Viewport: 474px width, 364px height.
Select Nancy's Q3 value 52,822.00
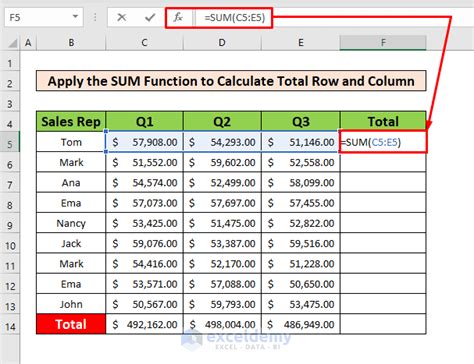pyautogui.click(x=301, y=223)
